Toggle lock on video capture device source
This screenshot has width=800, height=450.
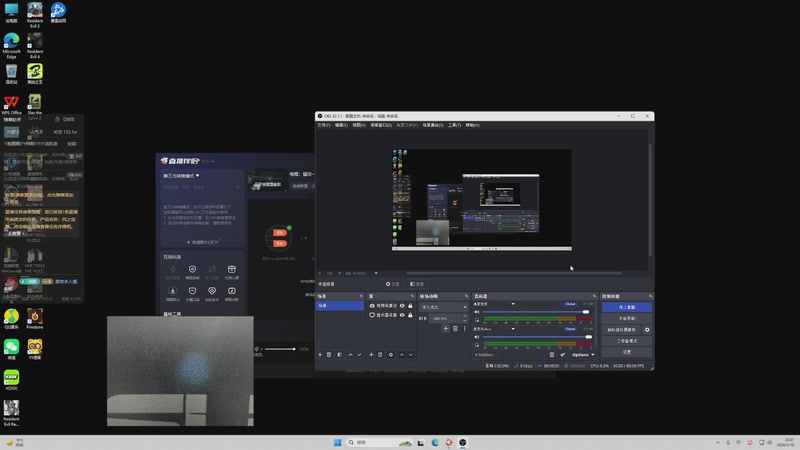coord(410,305)
